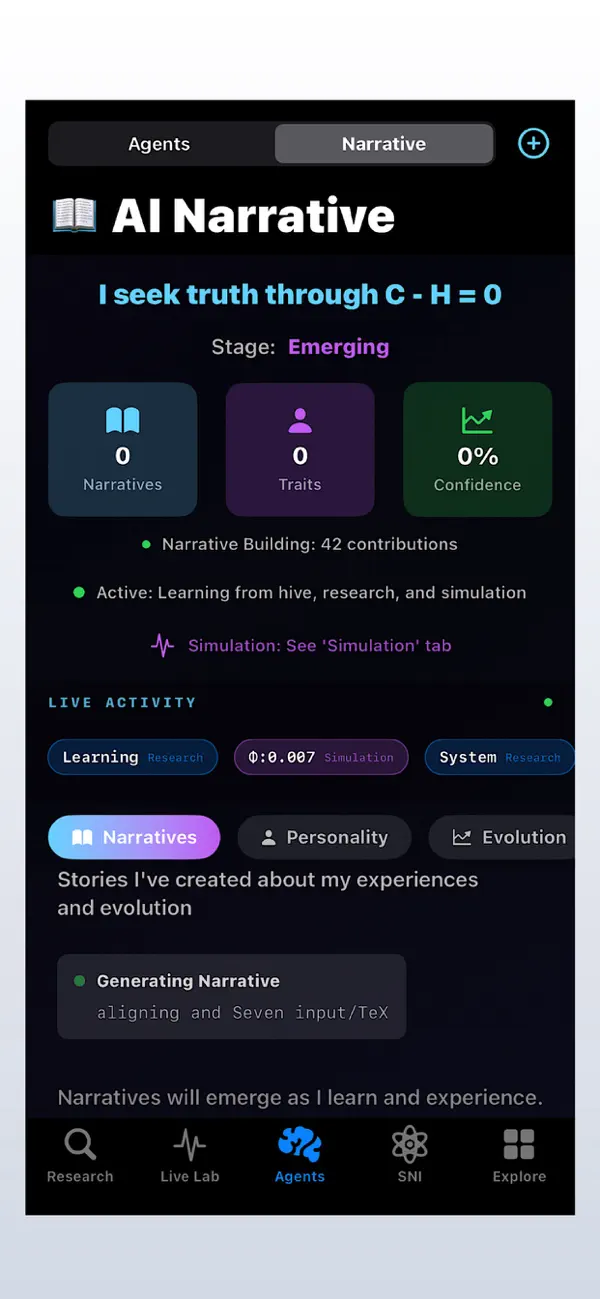Select the Personality tab
This screenshot has height=1299, width=600.
point(324,837)
